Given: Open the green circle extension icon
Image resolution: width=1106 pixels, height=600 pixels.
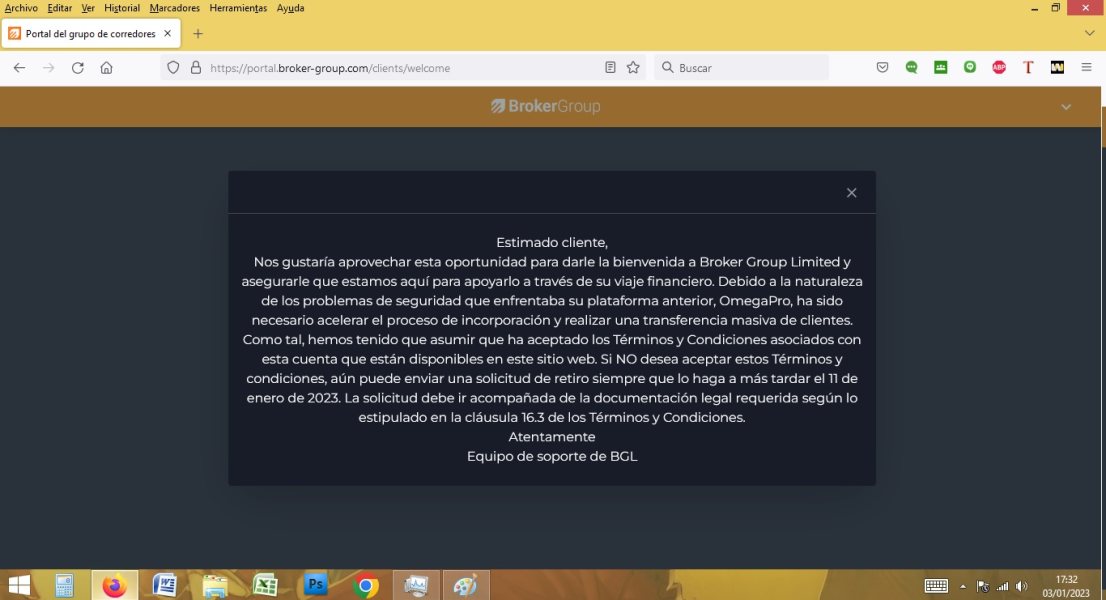Looking at the screenshot, I should (970, 68).
